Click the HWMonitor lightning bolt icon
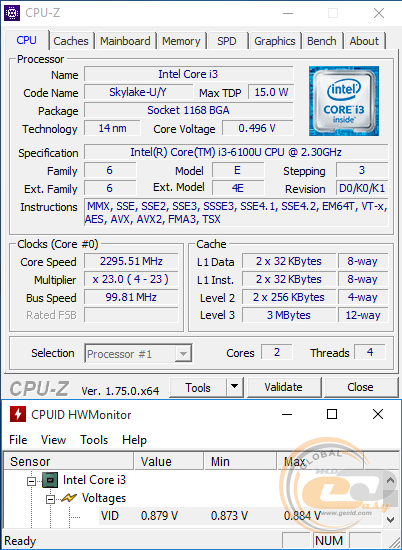Image resolution: width=402 pixels, height=550 pixels. pyautogui.click(x=18, y=415)
